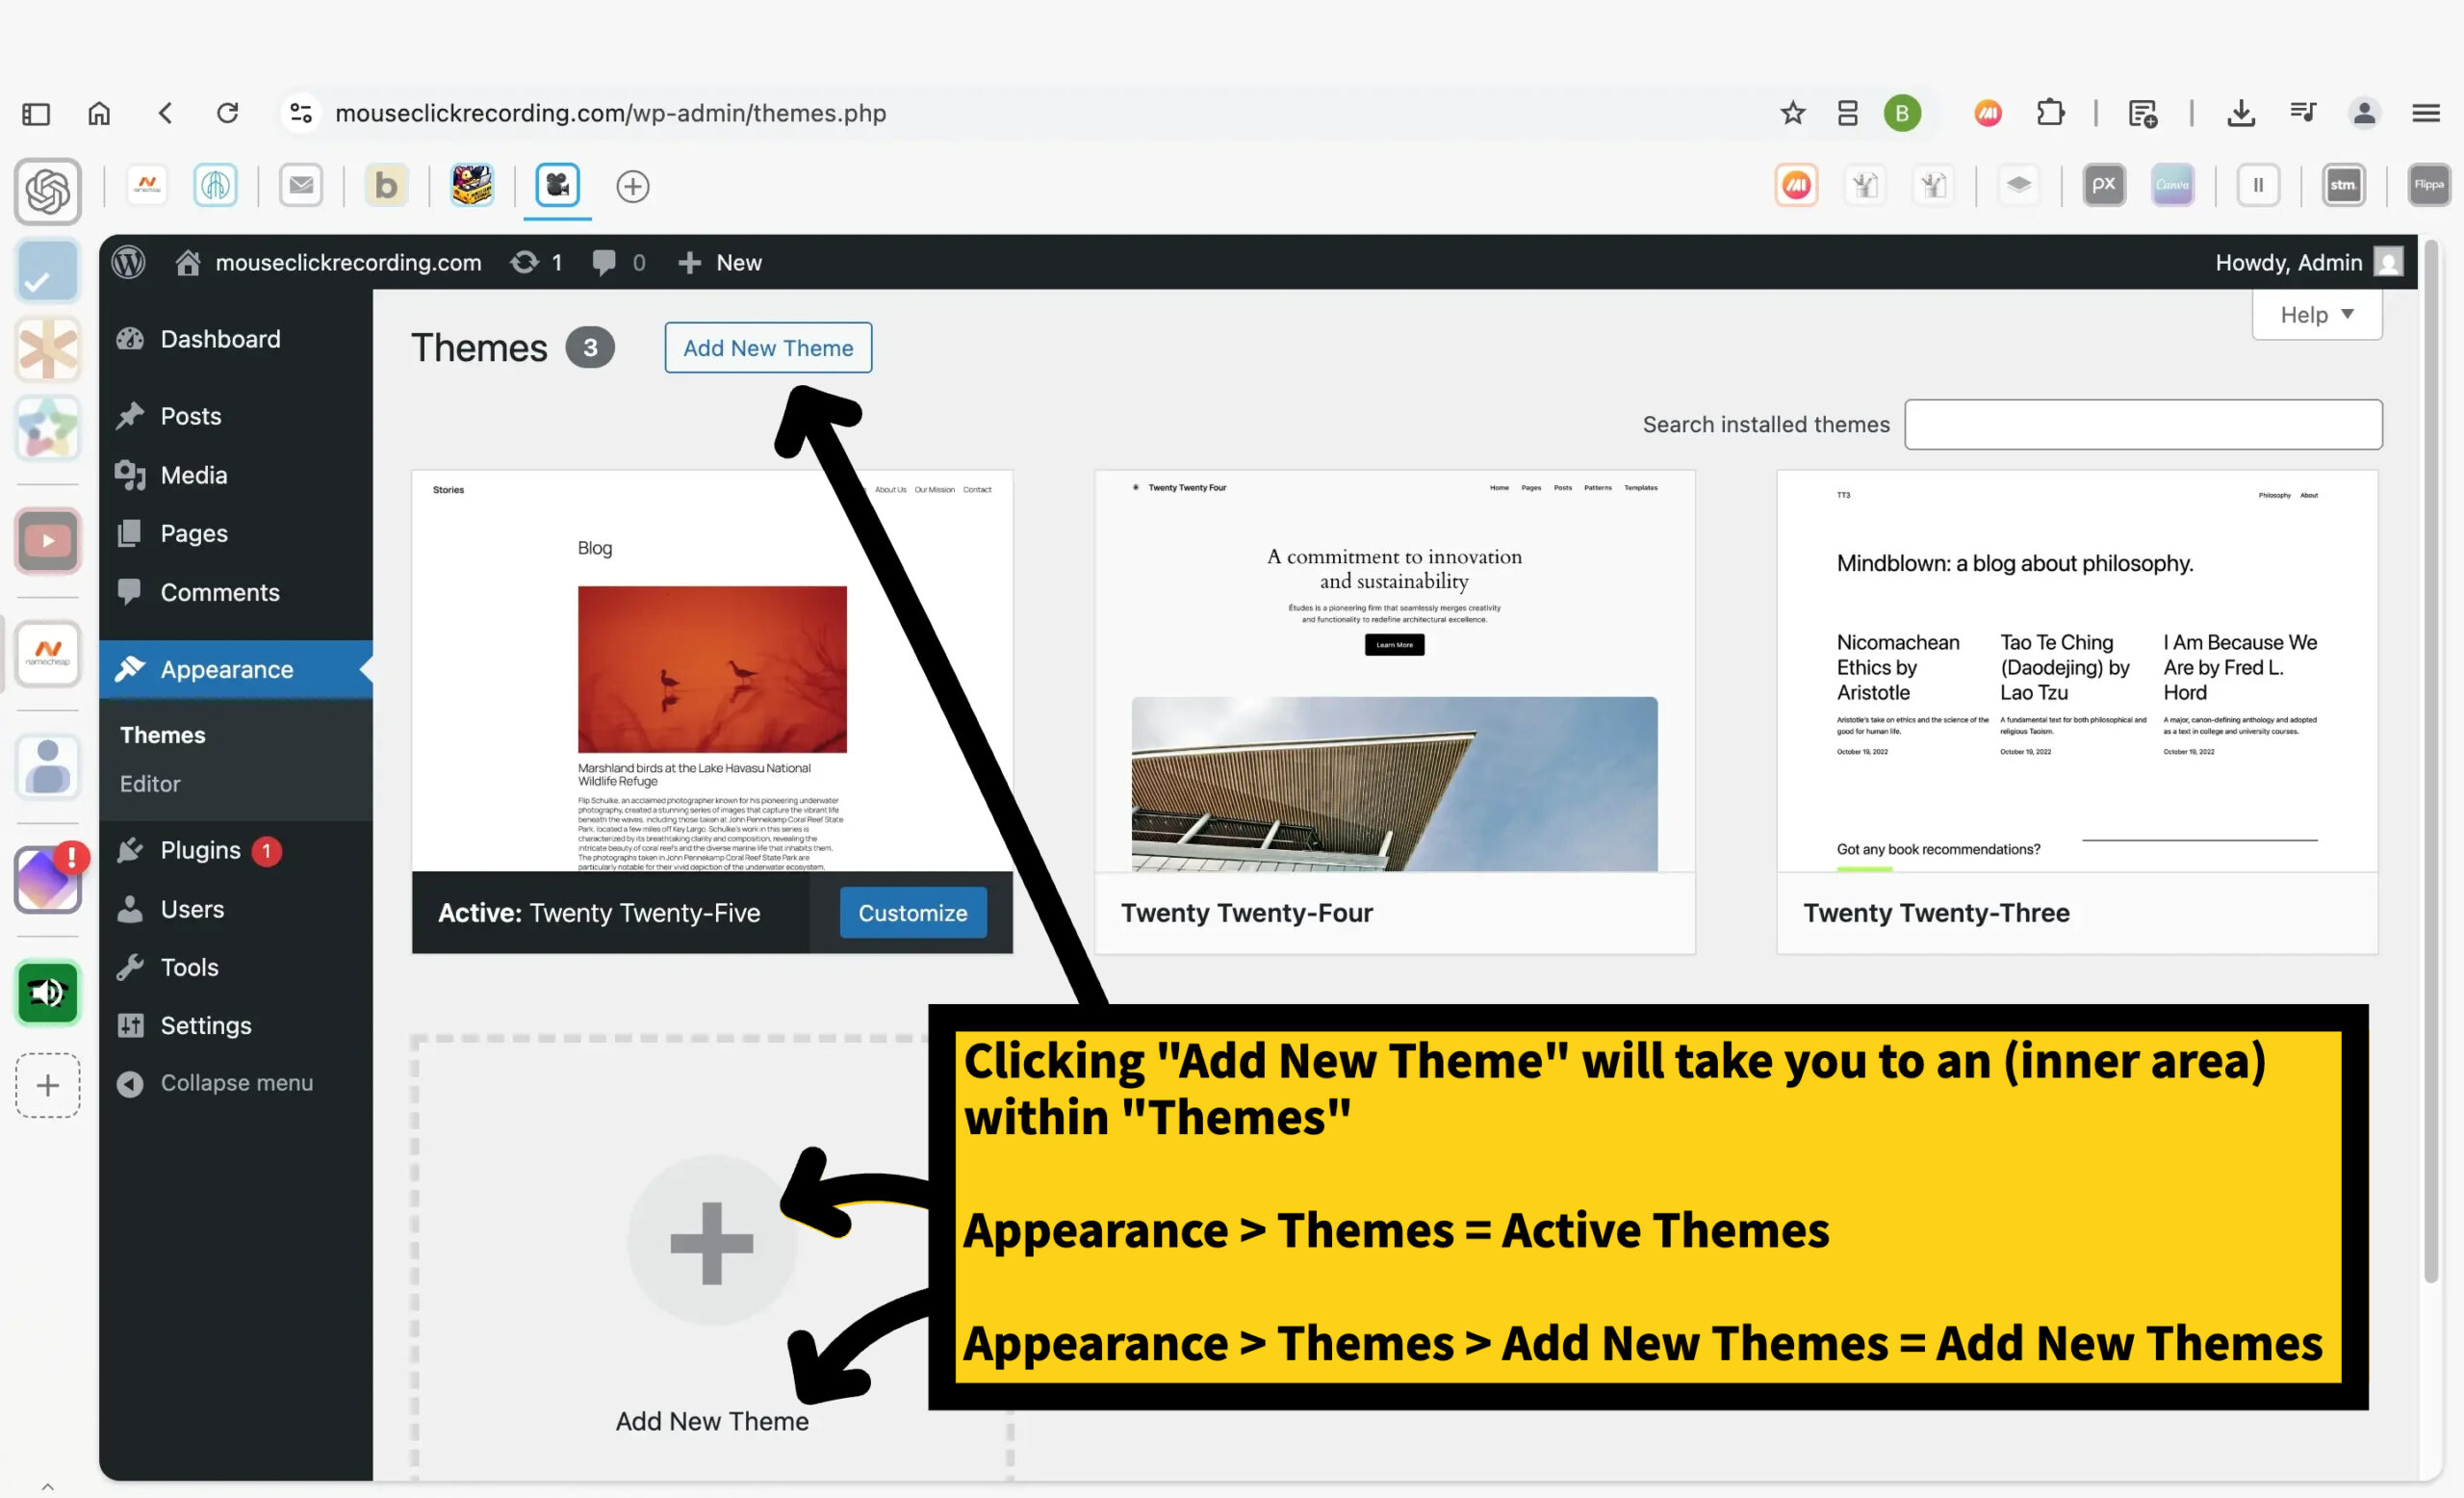Open browser extensions puzzle icon

[2050, 113]
